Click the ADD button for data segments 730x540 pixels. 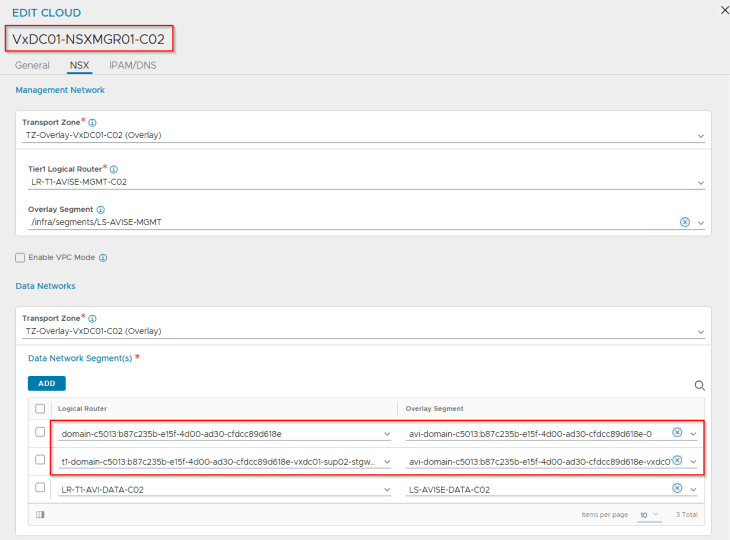tap(46, 383)
